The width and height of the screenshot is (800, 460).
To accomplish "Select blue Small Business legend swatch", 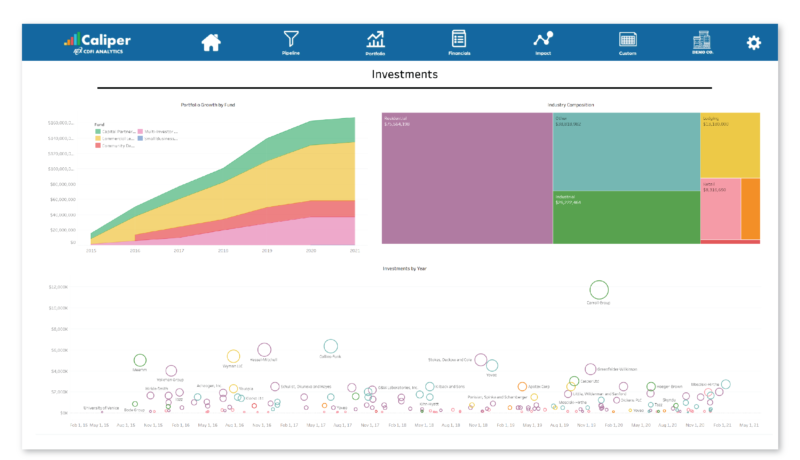I will (140, 138).
